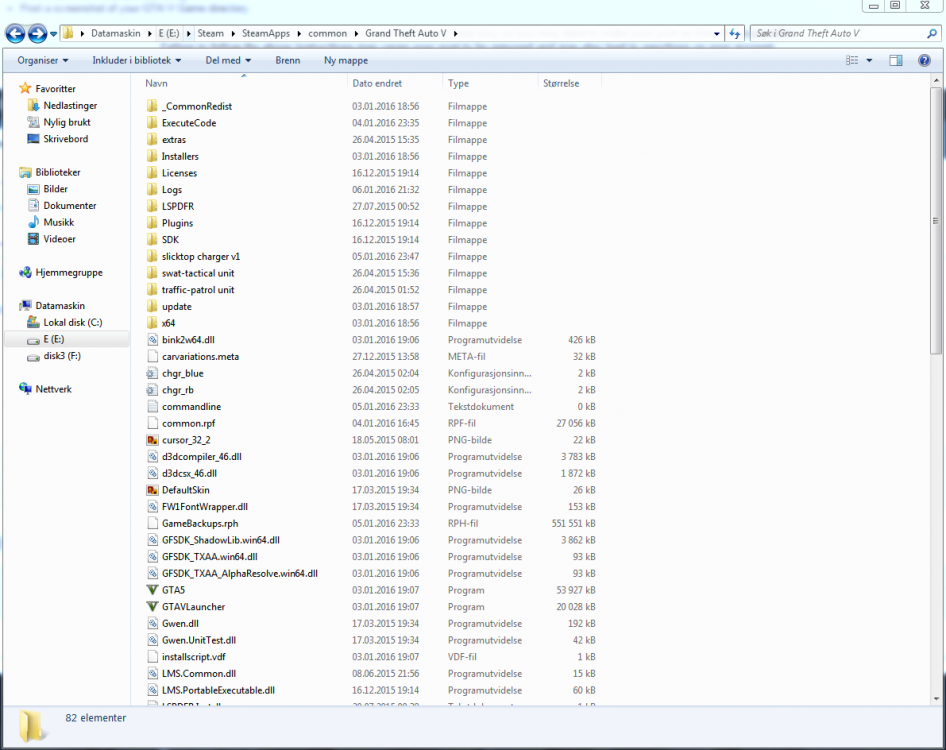Select DefaultSkin PNG image icon
The height and width of the screenshot is (750, 946).
[x=153, y=490]
